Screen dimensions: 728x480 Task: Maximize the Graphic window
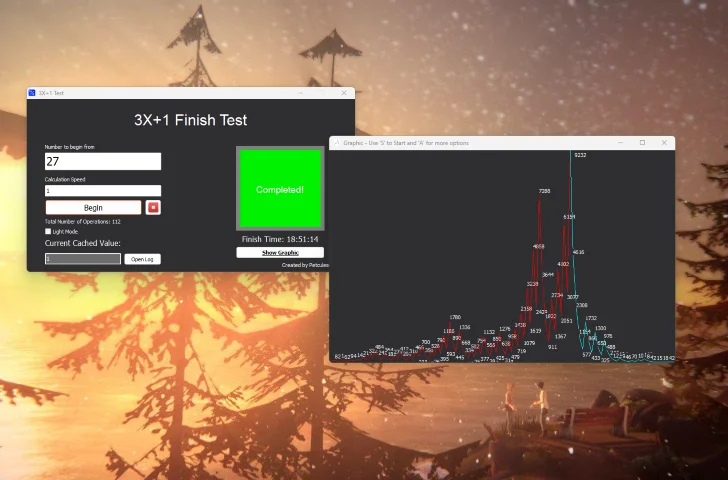tap(642, 143)
